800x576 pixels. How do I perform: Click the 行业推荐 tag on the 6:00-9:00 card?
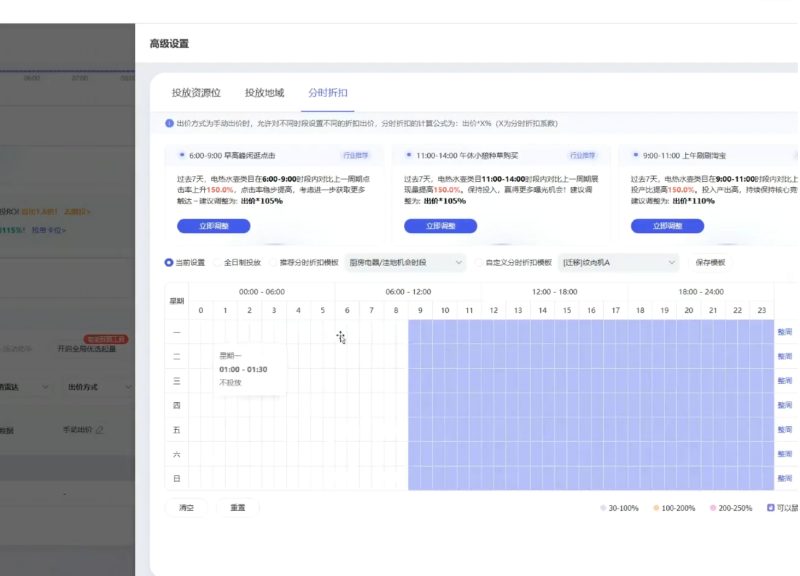pyautogui.click(x=356, y=156)
